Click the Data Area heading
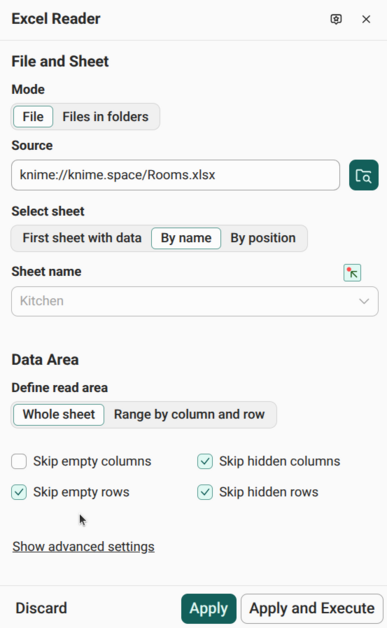The height and width of the screenshot is (628, 387). [45, 360]
